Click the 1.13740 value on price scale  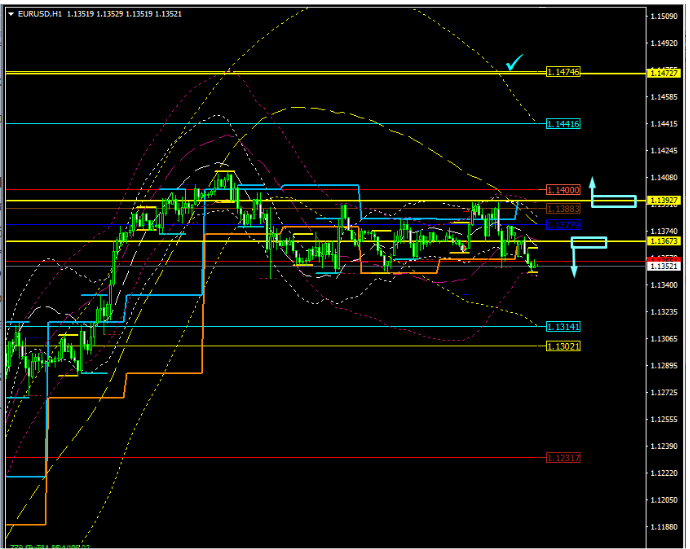664,231
